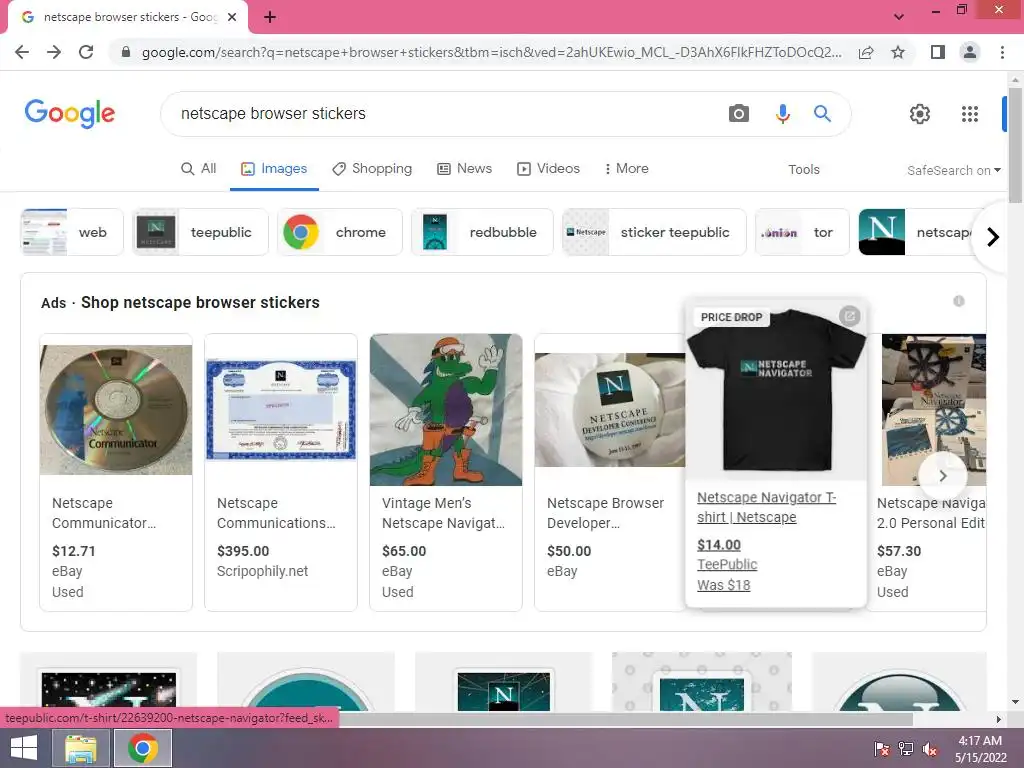The image size is (1024, 768).
Task: Show ad information icon
Action: pos(958,301)
